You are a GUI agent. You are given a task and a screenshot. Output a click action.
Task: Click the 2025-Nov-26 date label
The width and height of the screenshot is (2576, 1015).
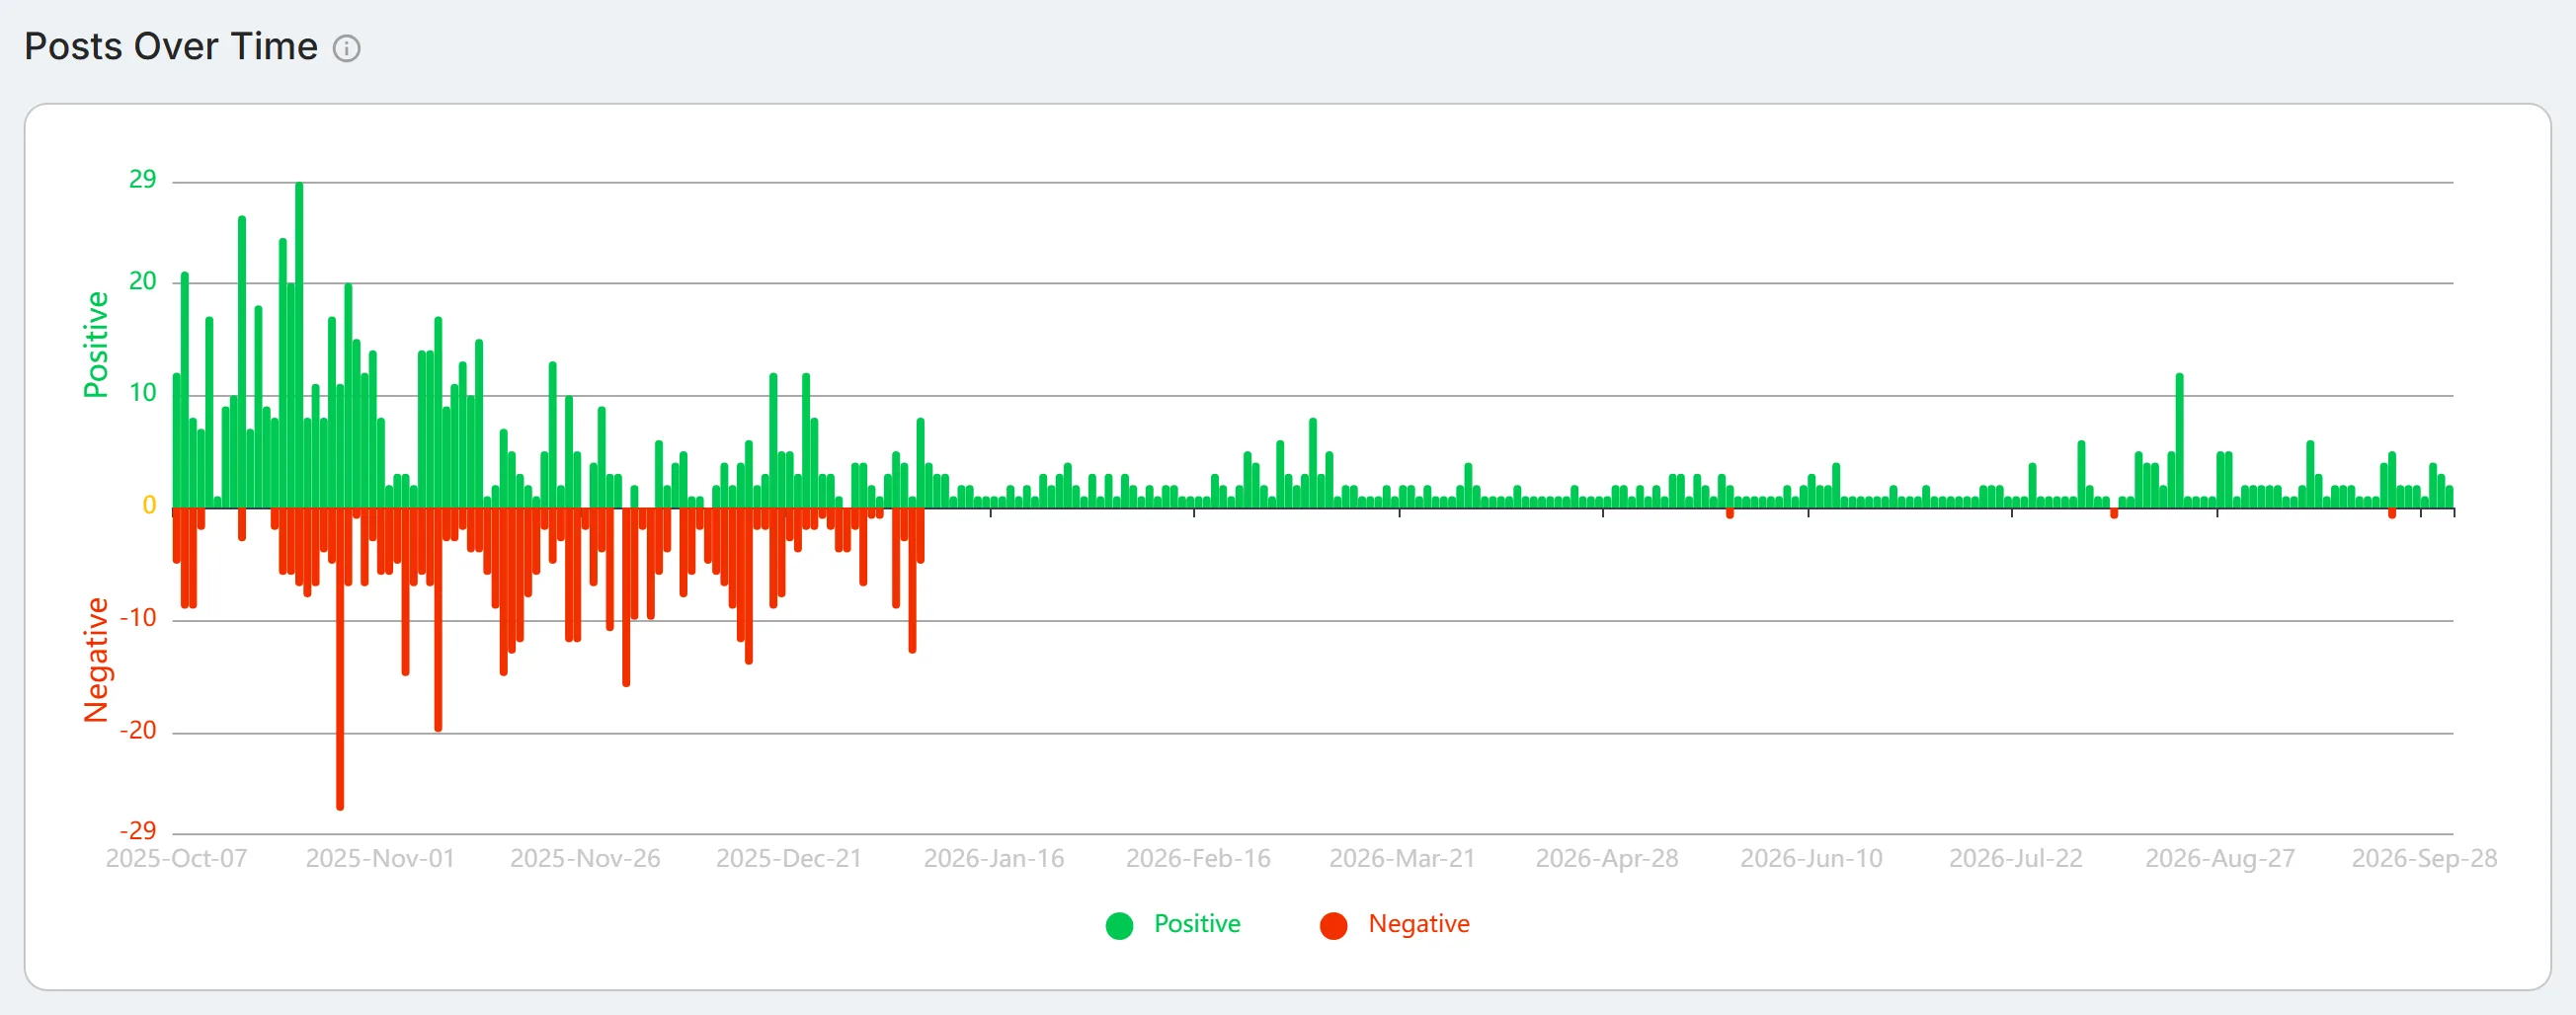[585, 859]
